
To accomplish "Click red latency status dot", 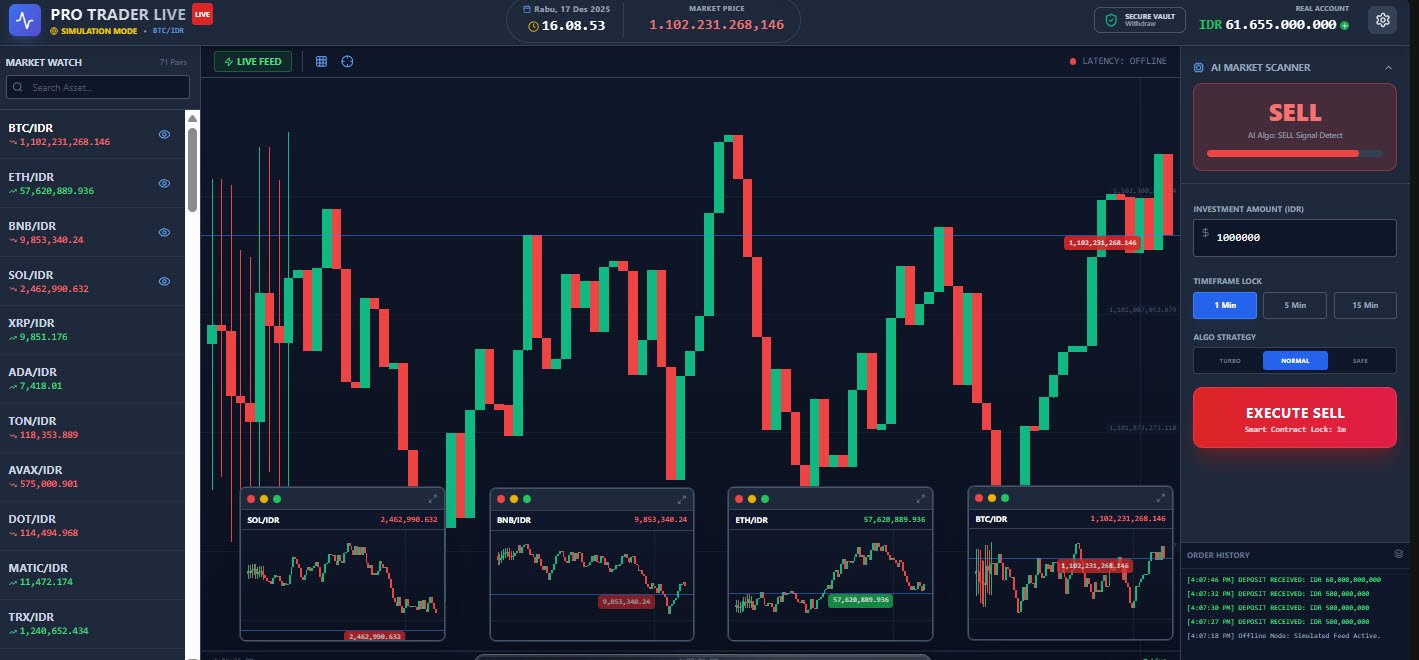I will [1073, 62].
